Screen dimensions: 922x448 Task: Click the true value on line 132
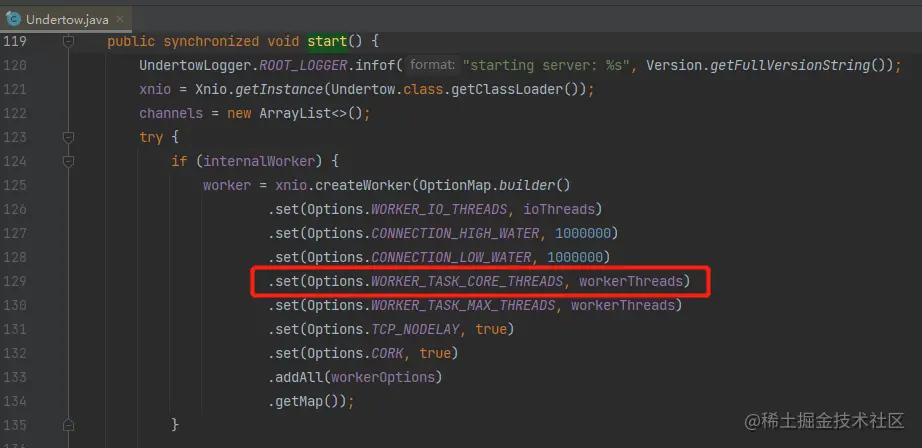tap(435, 354)
